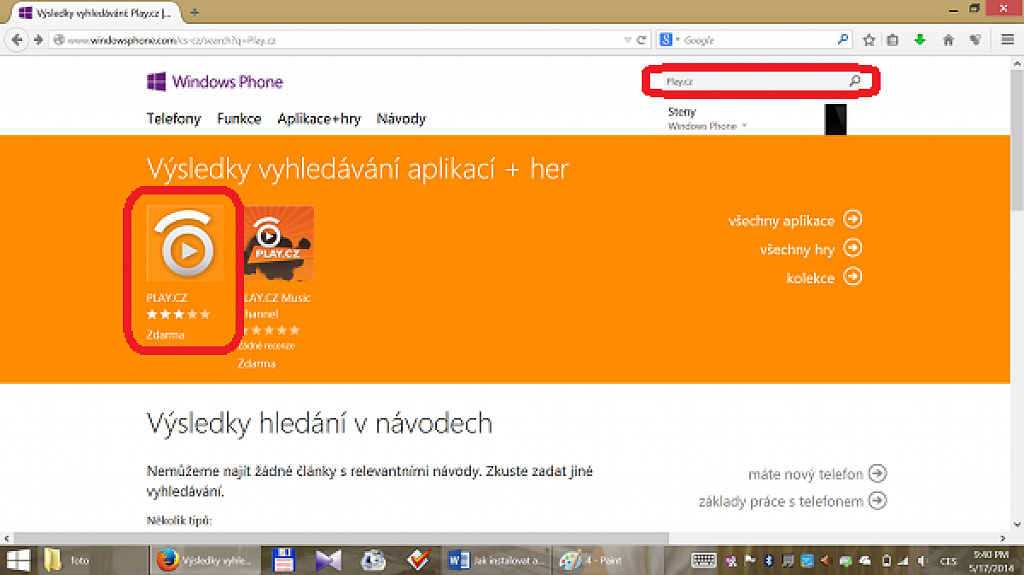Open the Telefony menu

pos(174,118)
